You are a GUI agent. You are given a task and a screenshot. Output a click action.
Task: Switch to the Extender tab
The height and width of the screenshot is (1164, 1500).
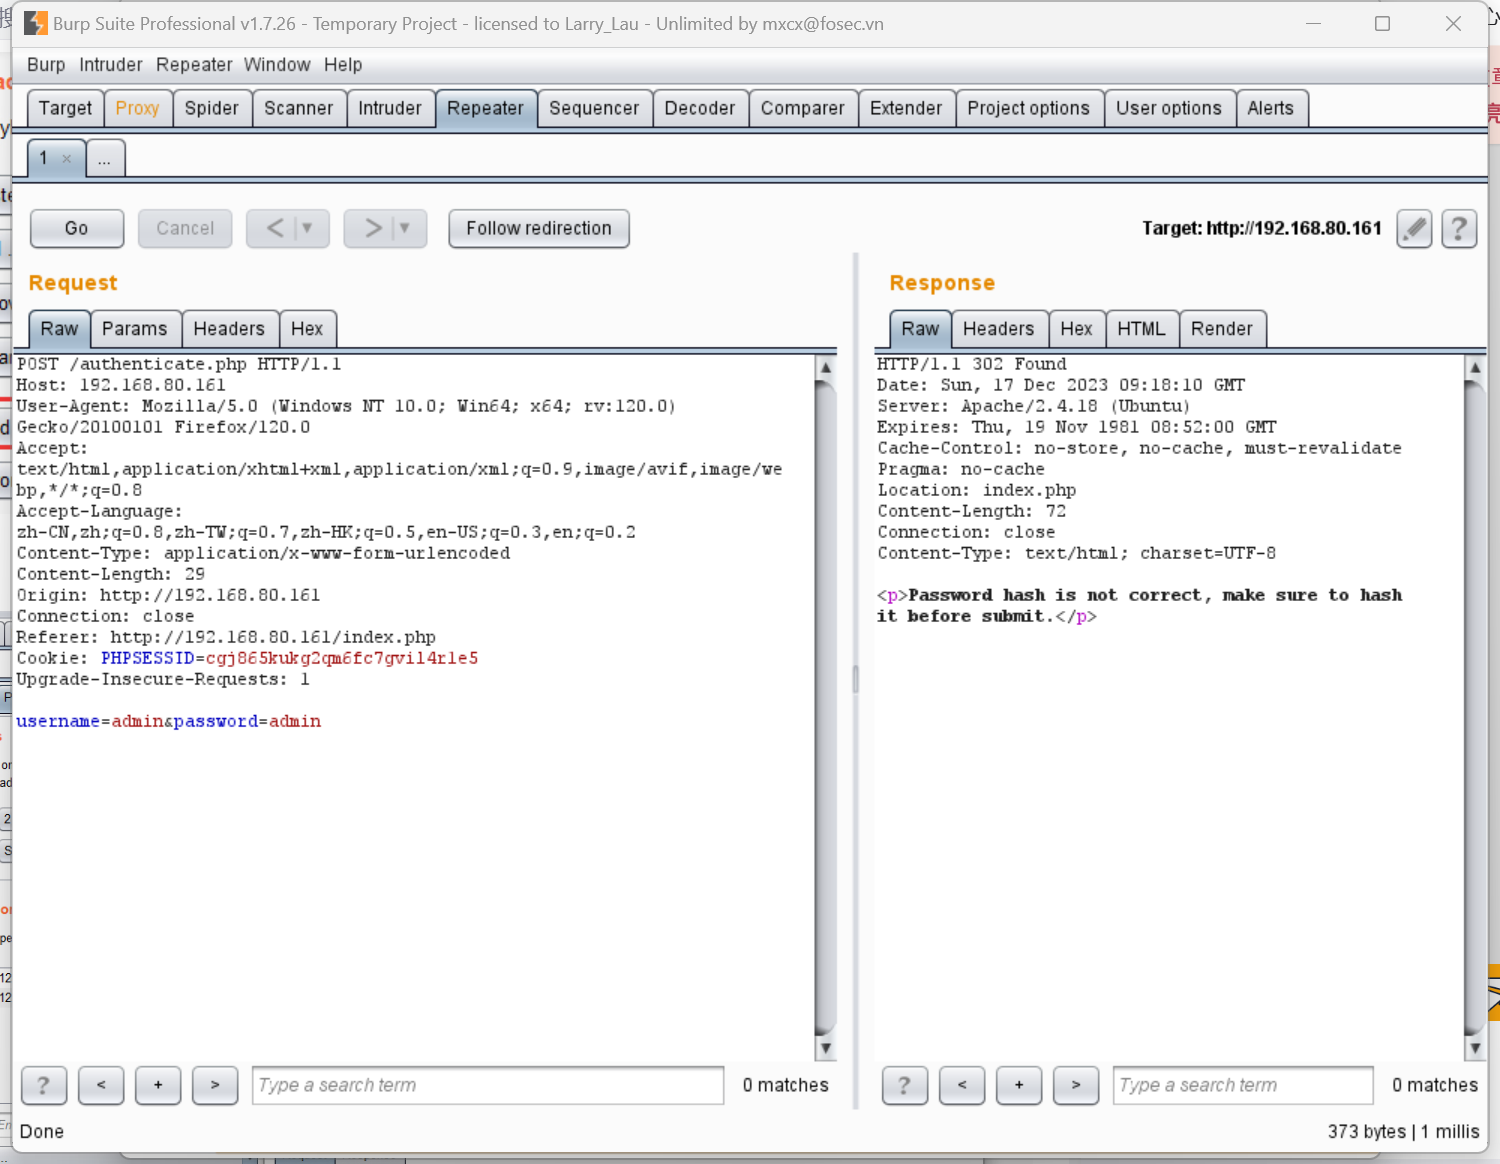[x=906, y=108]
